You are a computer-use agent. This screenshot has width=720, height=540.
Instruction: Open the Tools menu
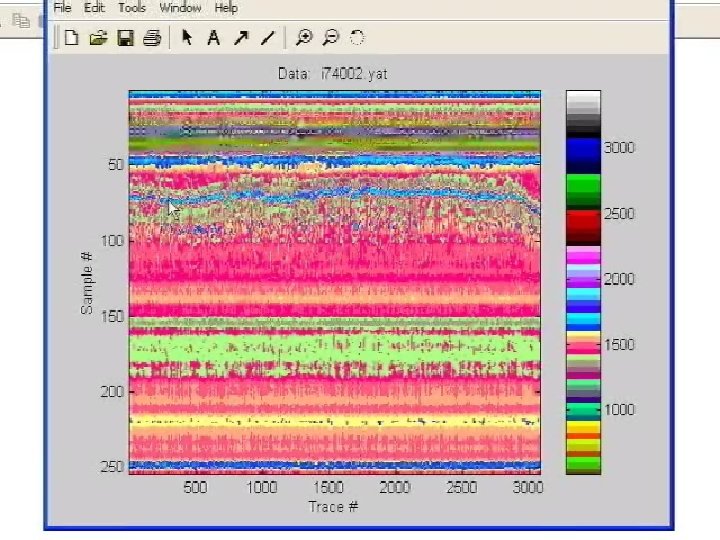[132, 8]
